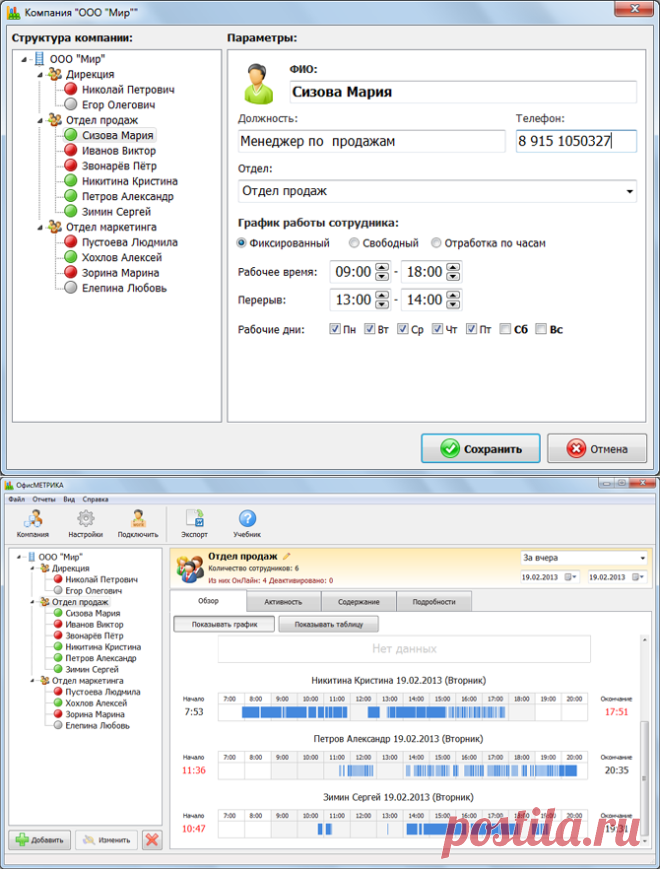Click the Добавить button
The height and width of the screenshot is (869, 660).
click(39, 840)
